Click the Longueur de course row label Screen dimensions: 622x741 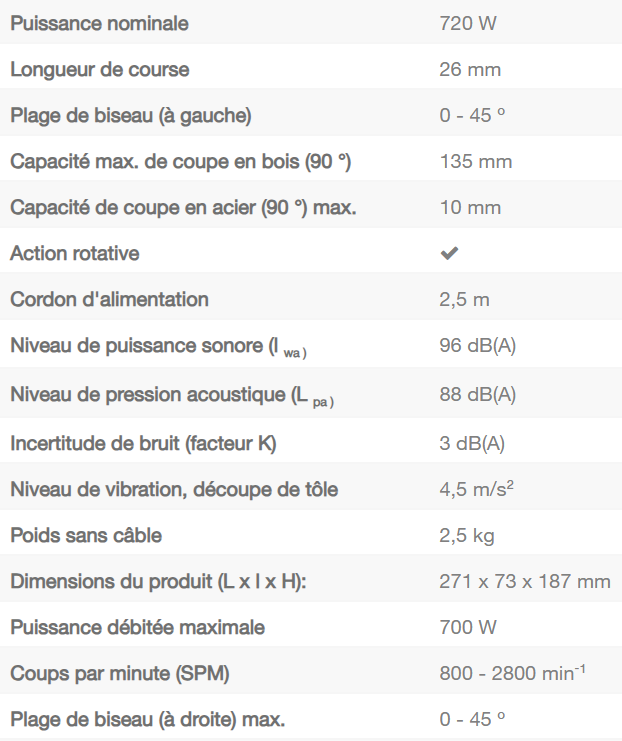pyautogui.click(x=100, y=69)
